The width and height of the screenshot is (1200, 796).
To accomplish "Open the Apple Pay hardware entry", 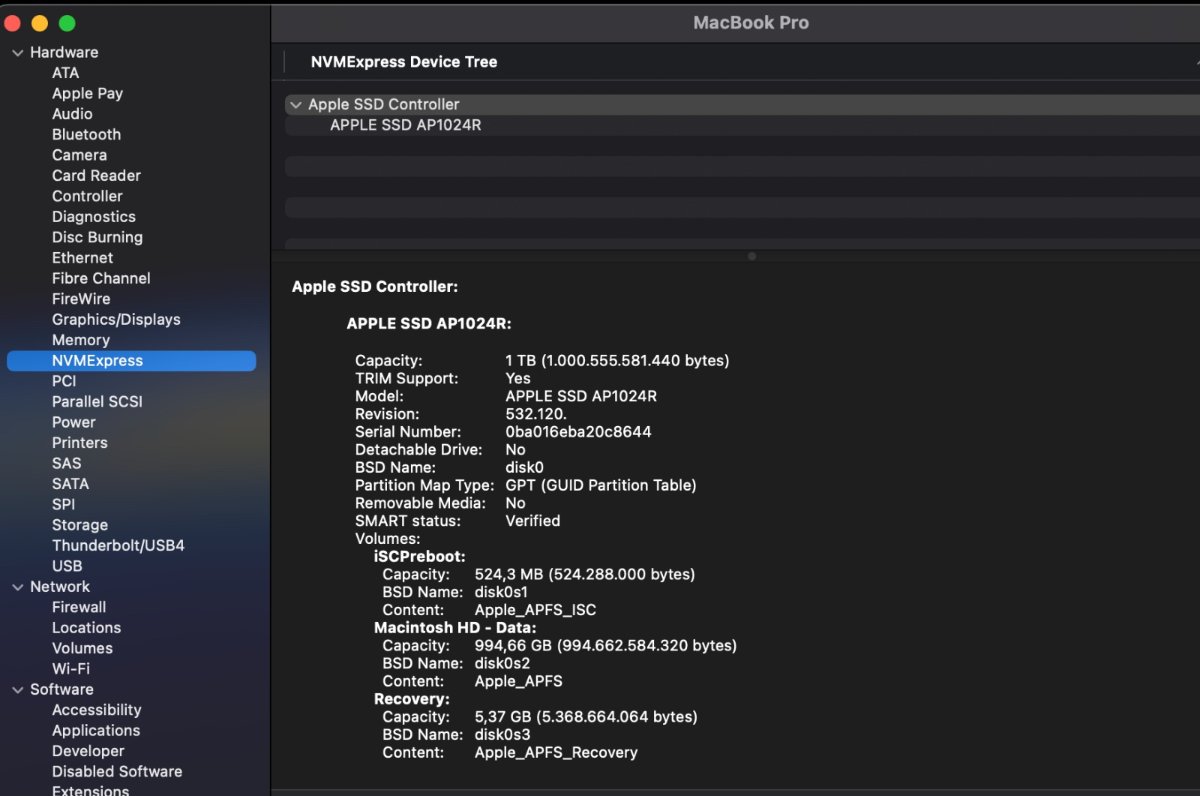I will 87,94.
